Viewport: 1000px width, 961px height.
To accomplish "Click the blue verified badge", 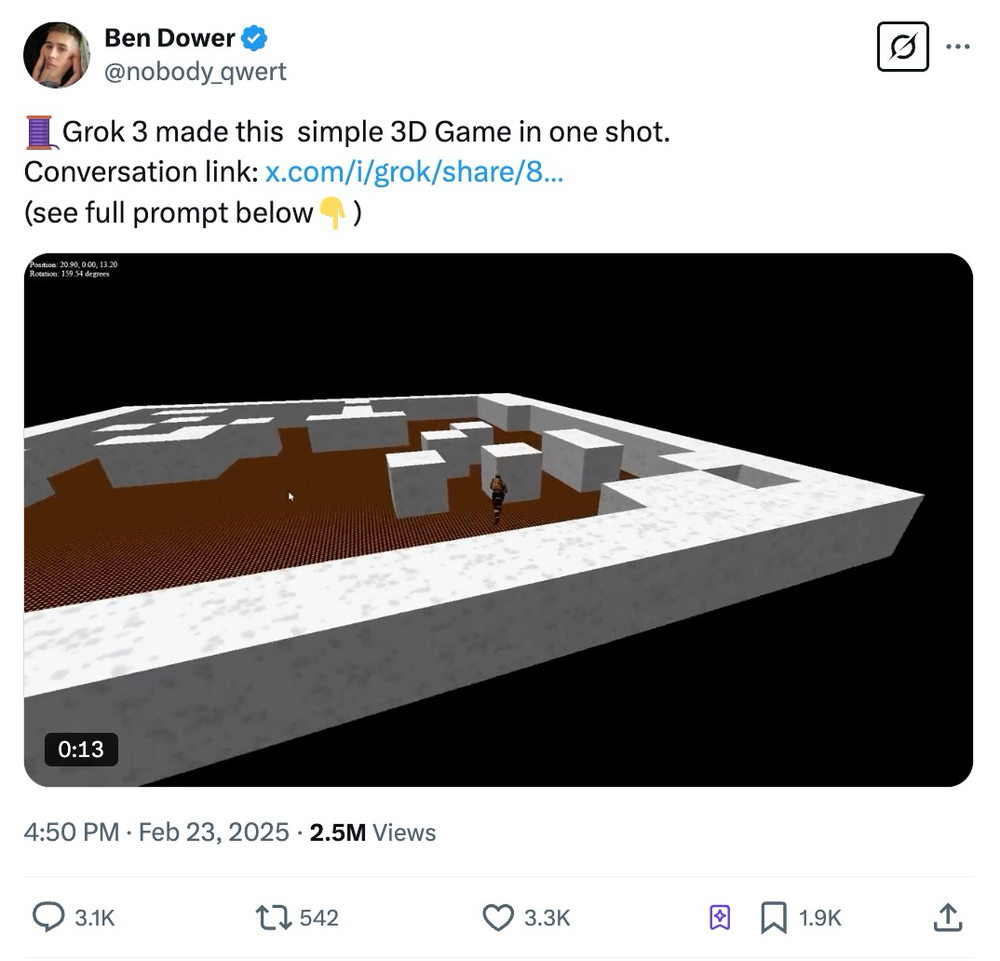I will tap(256, 39).
